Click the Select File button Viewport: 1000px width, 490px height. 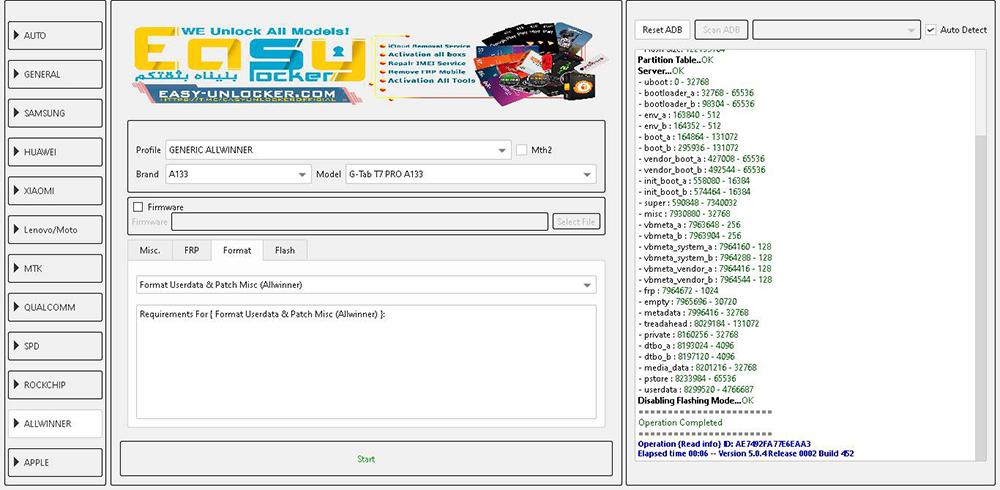pos(577,222)
